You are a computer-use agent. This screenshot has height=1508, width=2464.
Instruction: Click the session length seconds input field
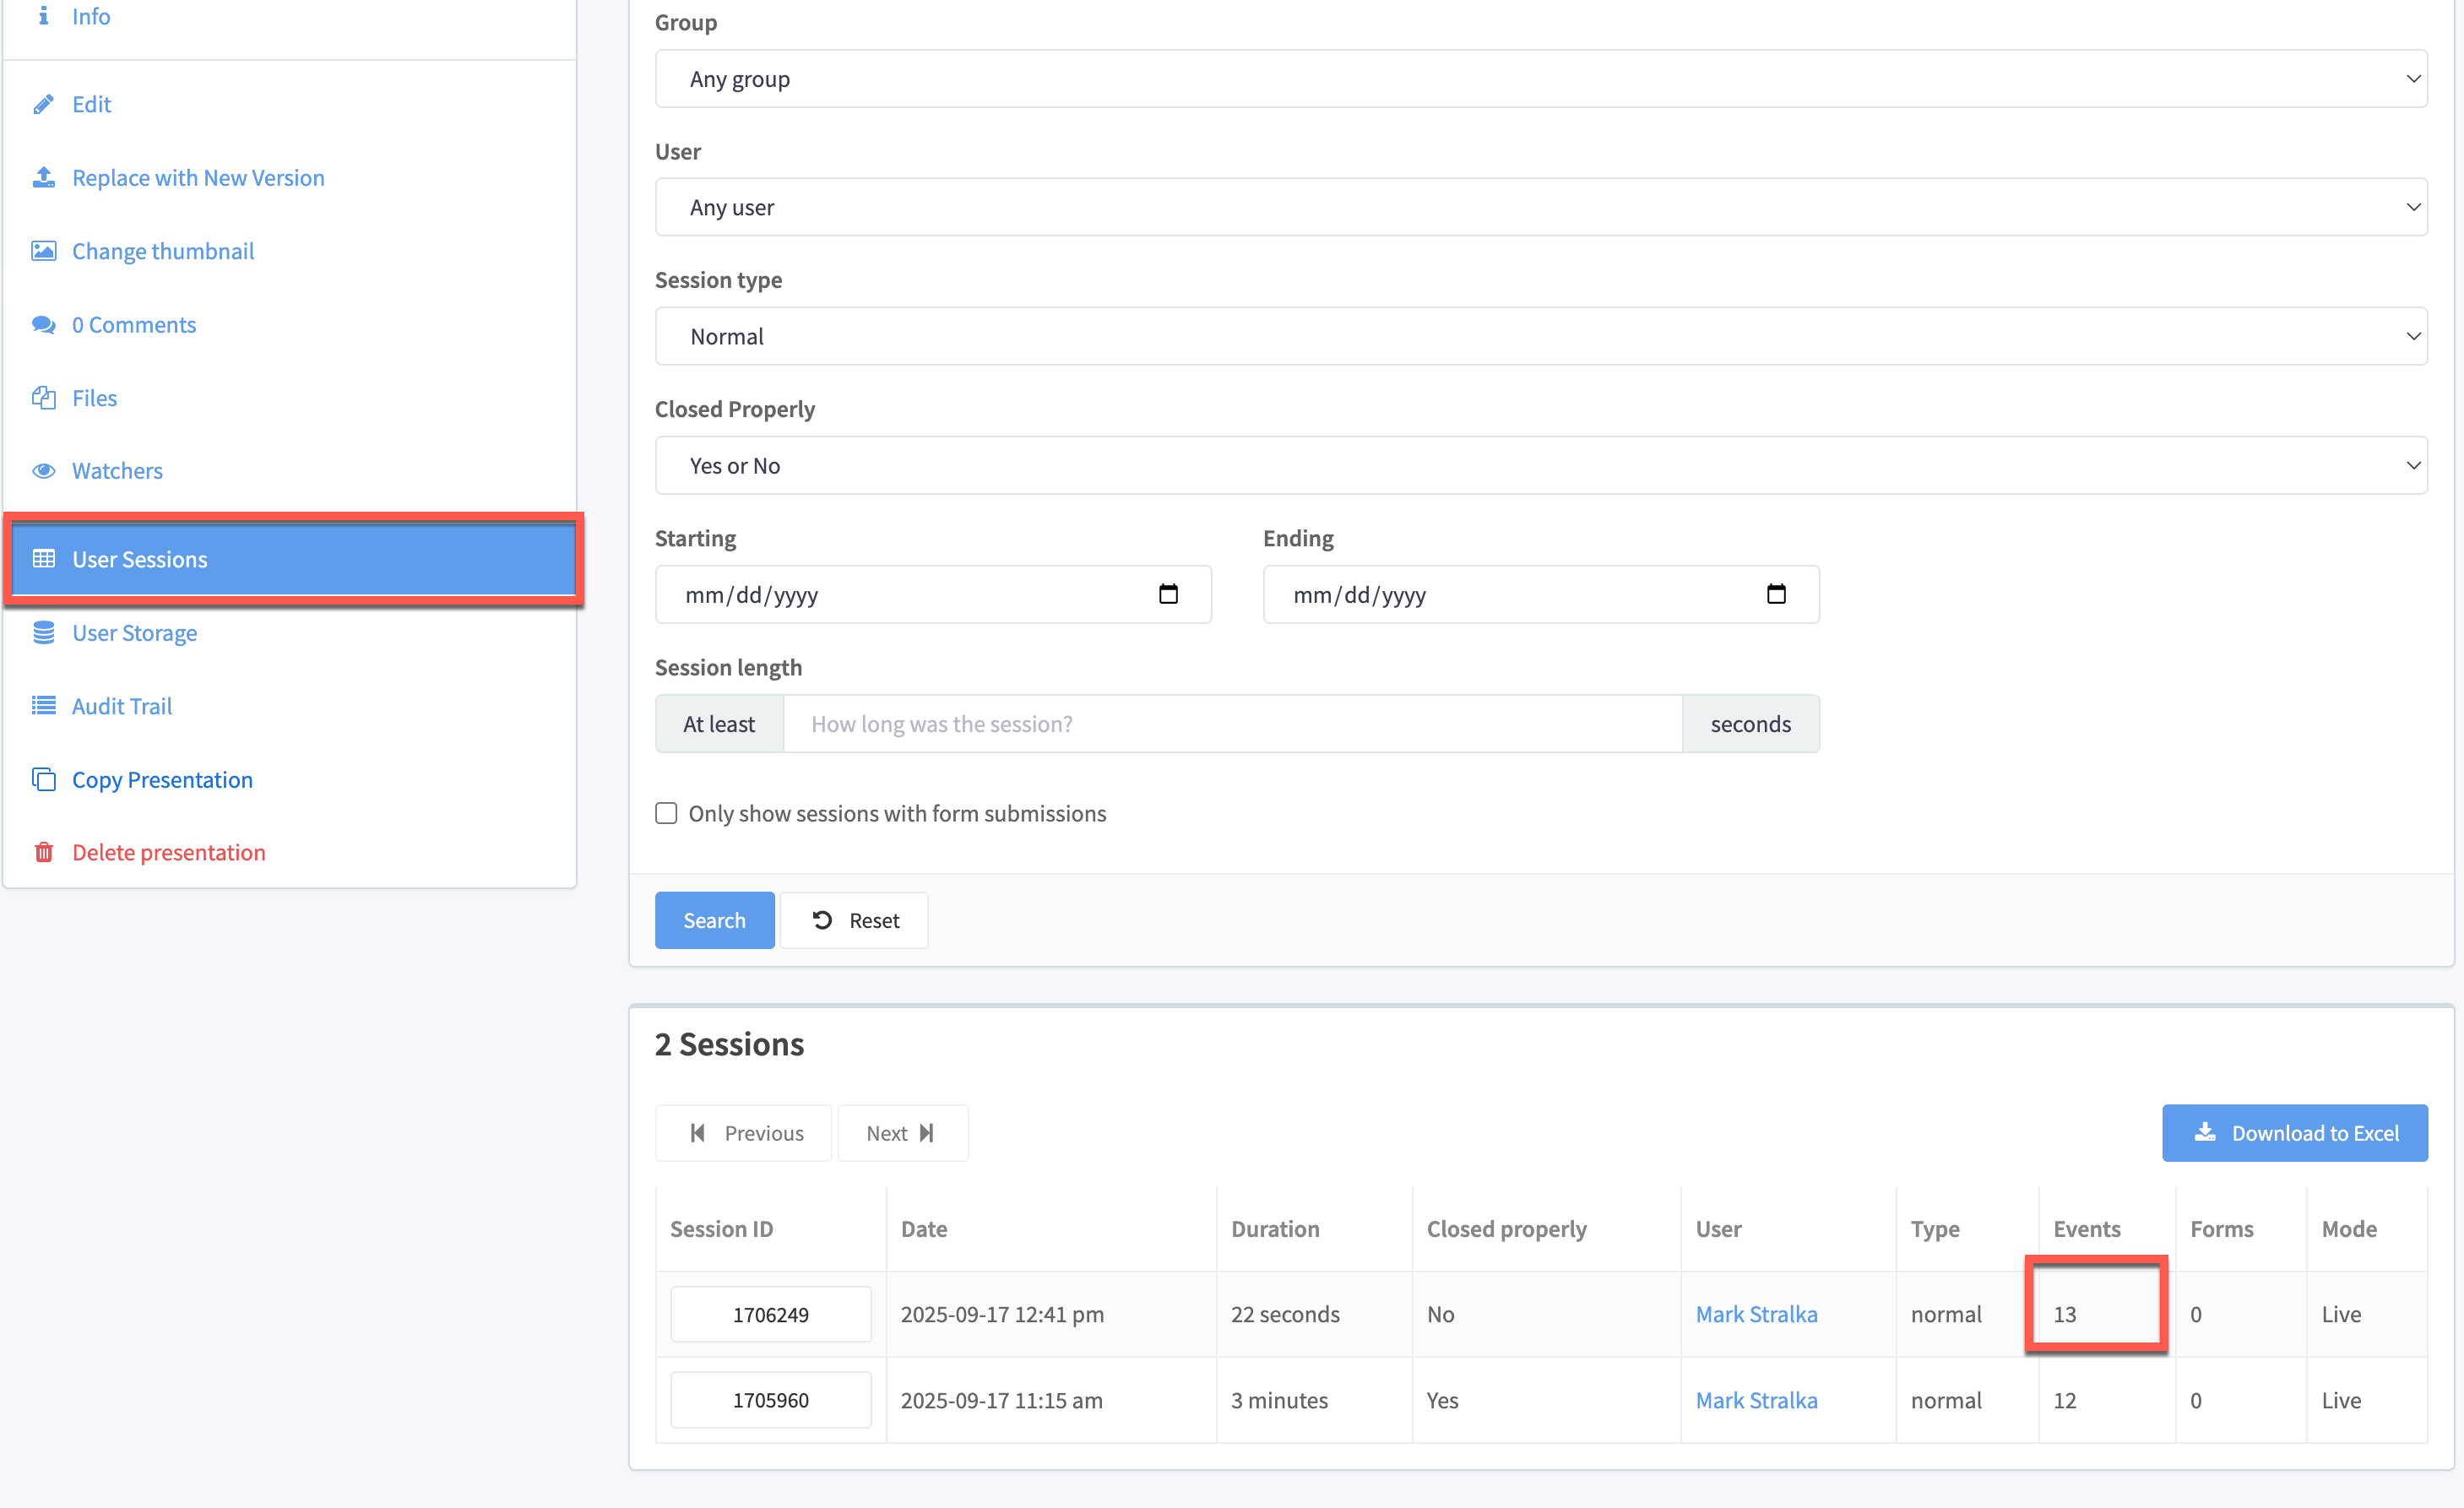[1232, 724]
